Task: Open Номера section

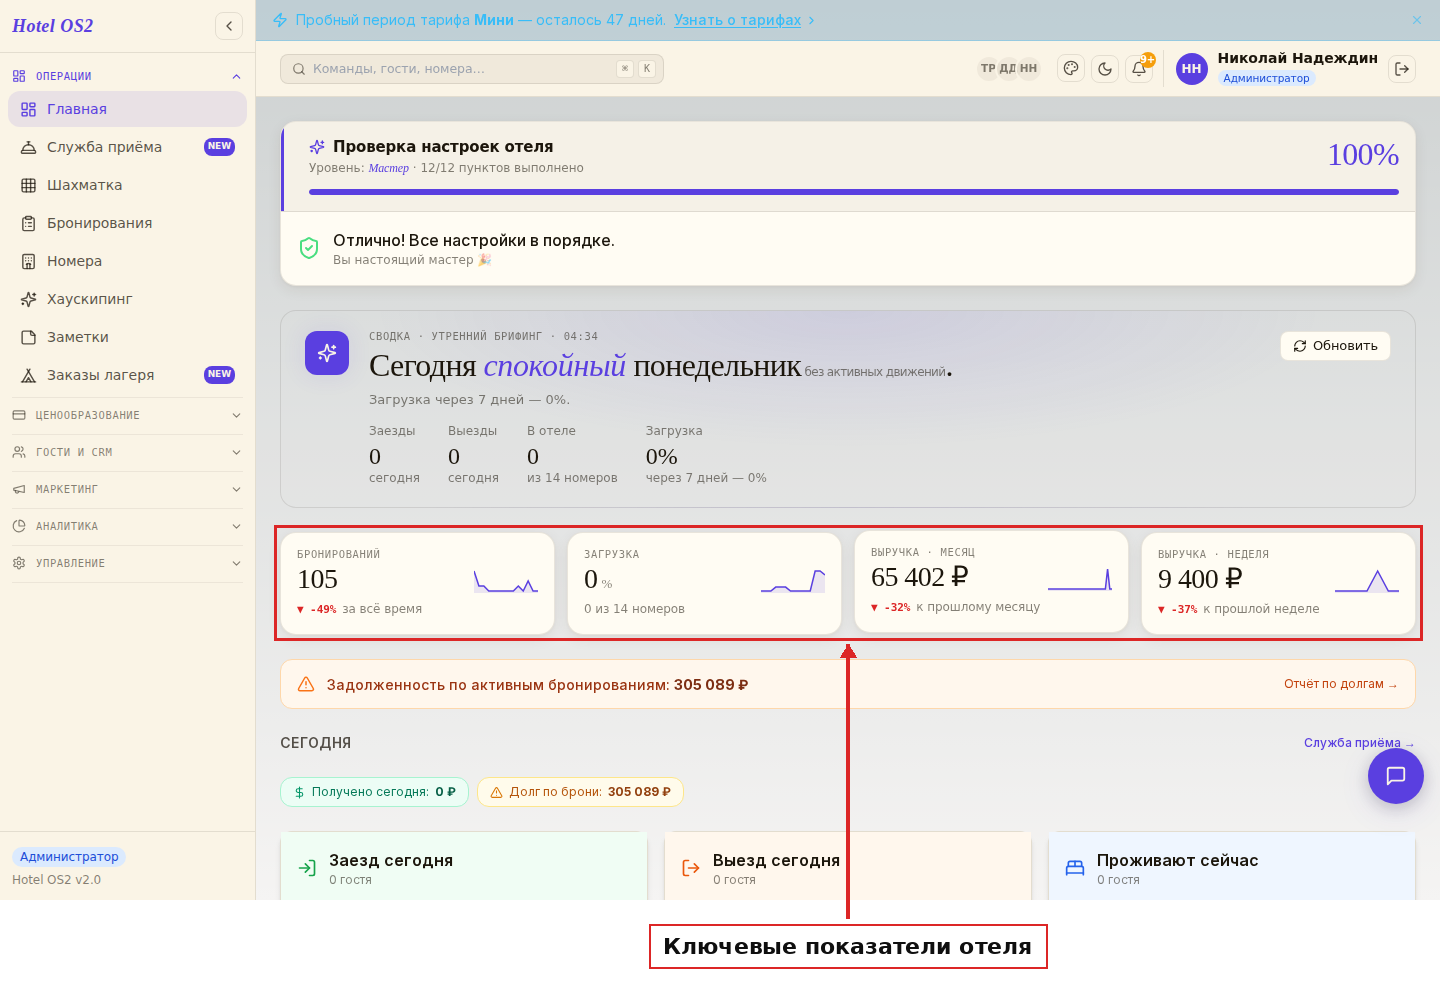Action: coord(127,261)
